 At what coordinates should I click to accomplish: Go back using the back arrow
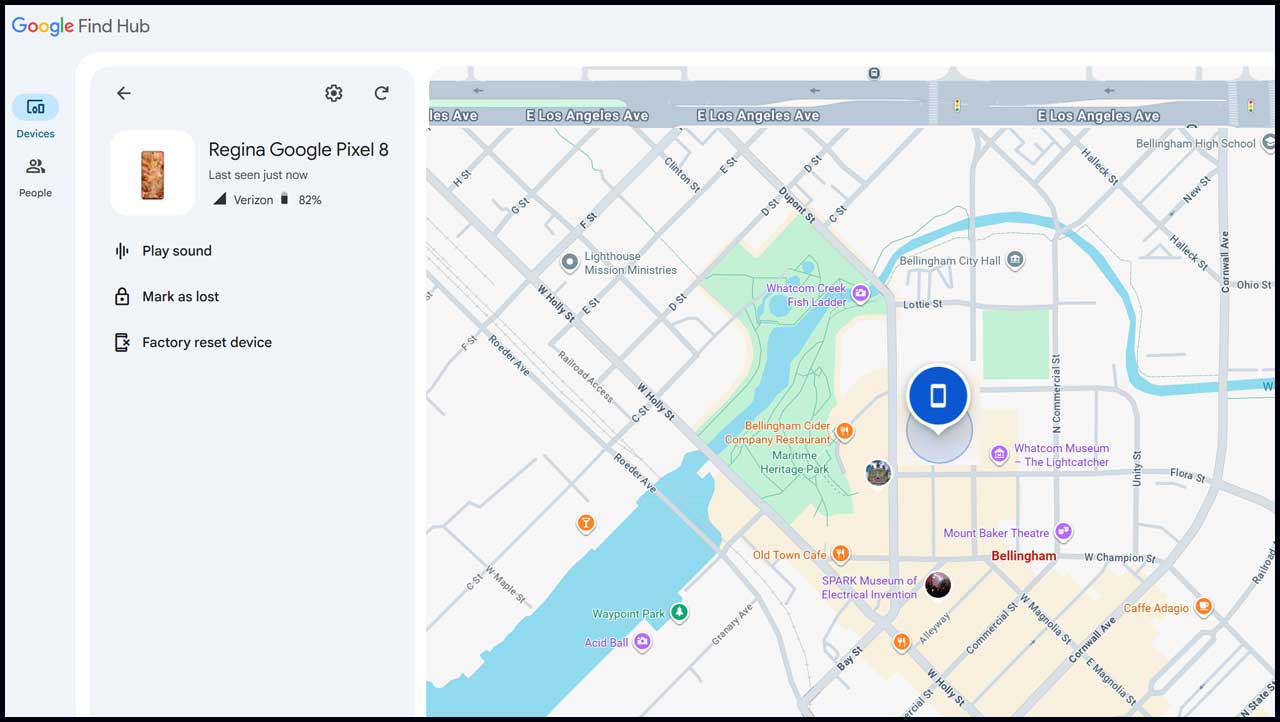coord(123,93)
